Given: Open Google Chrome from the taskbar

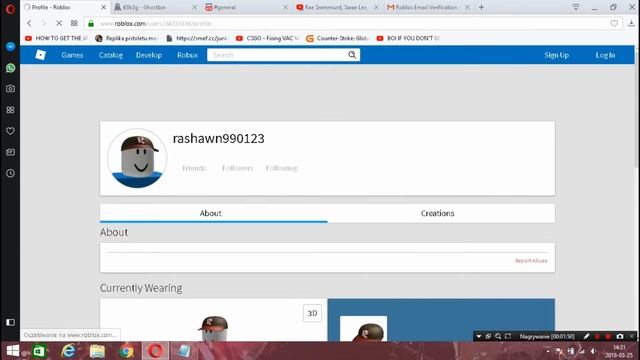Looking at the screenshot, I should (x=127, y=351).
